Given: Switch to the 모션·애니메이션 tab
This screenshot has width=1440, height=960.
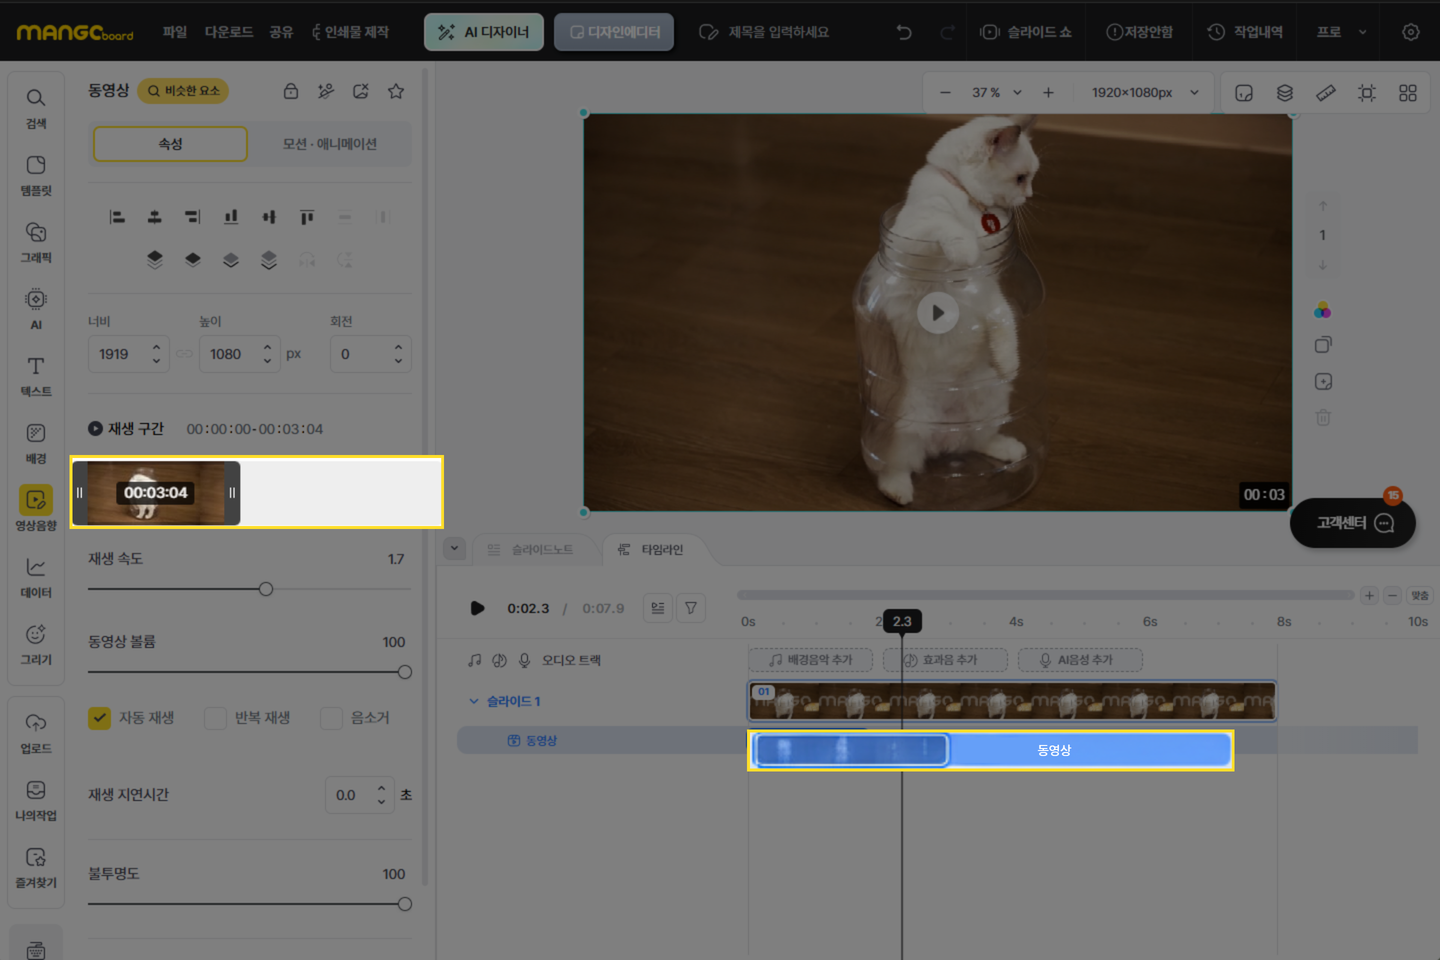Looking at the screenshot, I should click(x=329, y=144).
